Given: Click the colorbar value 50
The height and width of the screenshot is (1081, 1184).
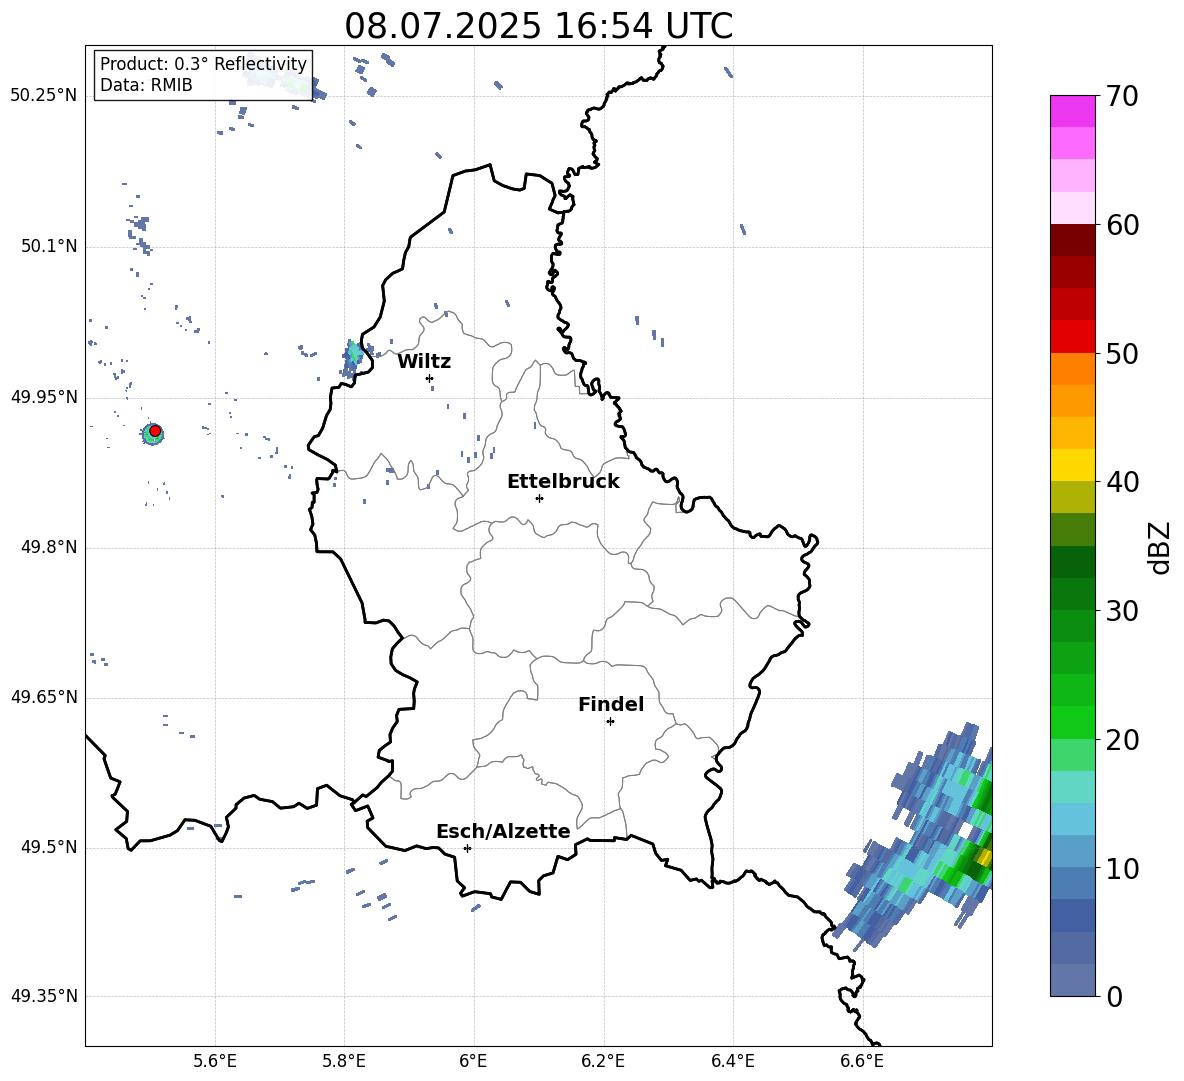Looking at the screenshot, I should (1122, 353).
